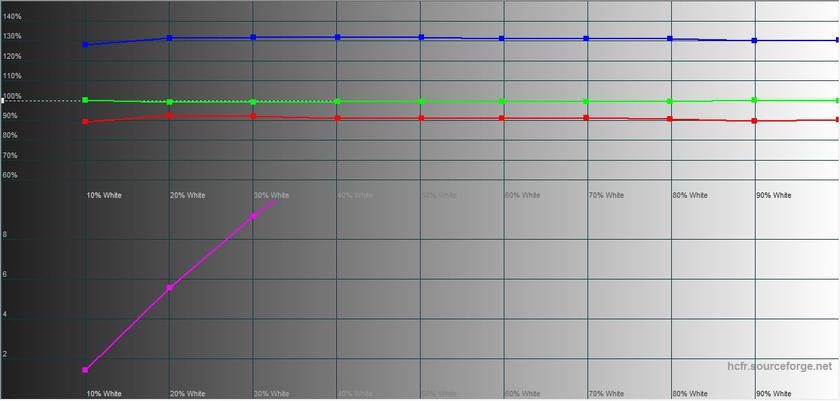Click the magenta data point at 30% White
Screen dimensions: 840x401
tap(253, 216)
